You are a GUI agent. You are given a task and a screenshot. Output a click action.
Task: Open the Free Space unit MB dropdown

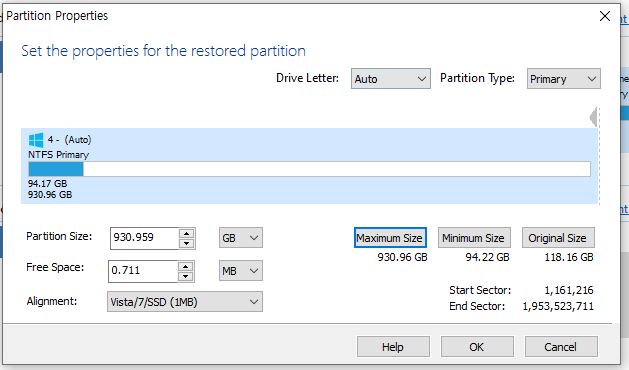tap(241, 271)
